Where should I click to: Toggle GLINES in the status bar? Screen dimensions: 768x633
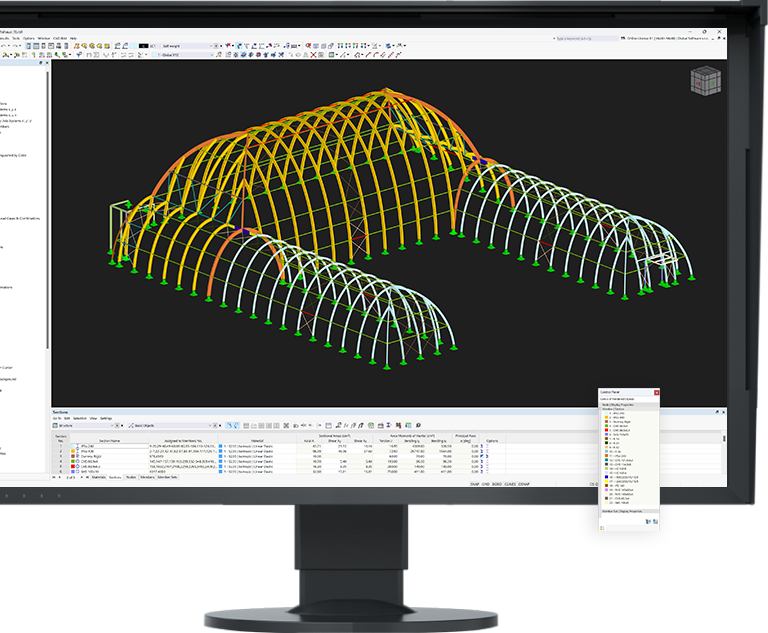pos(510,484)
